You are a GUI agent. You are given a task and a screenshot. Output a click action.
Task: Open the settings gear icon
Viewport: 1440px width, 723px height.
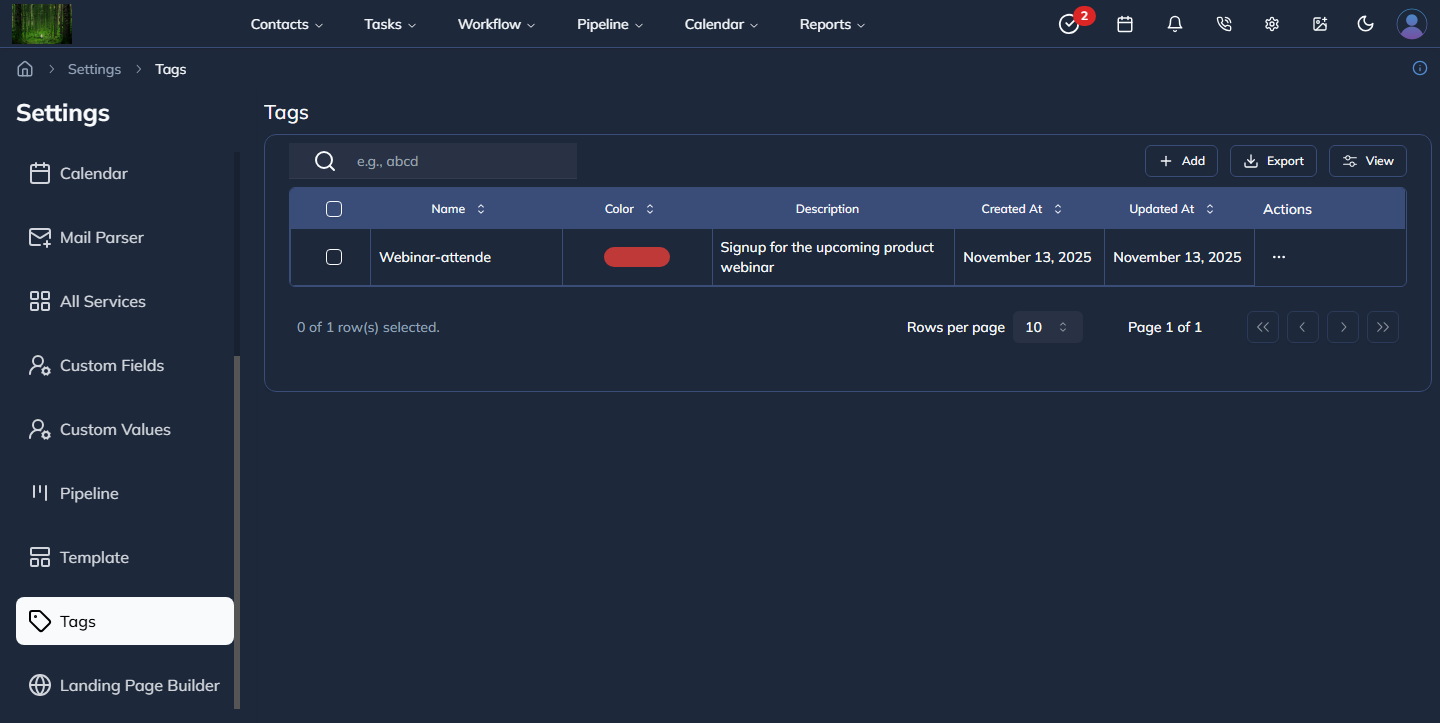[x=1272, y=24]
